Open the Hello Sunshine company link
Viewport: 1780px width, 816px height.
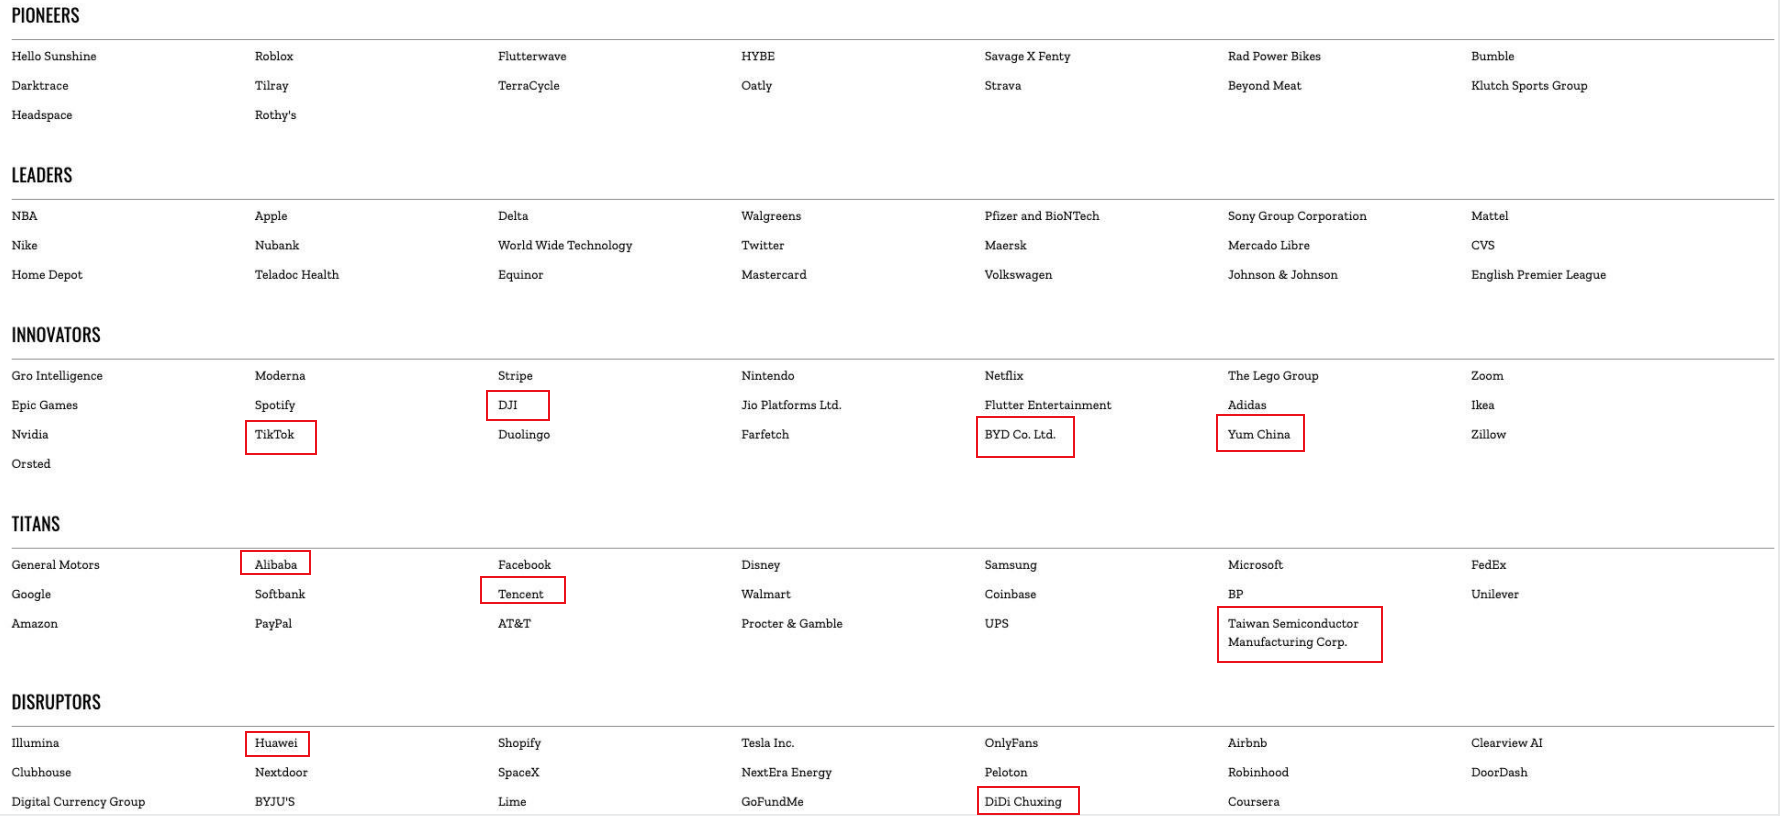(x=54, y=56)
